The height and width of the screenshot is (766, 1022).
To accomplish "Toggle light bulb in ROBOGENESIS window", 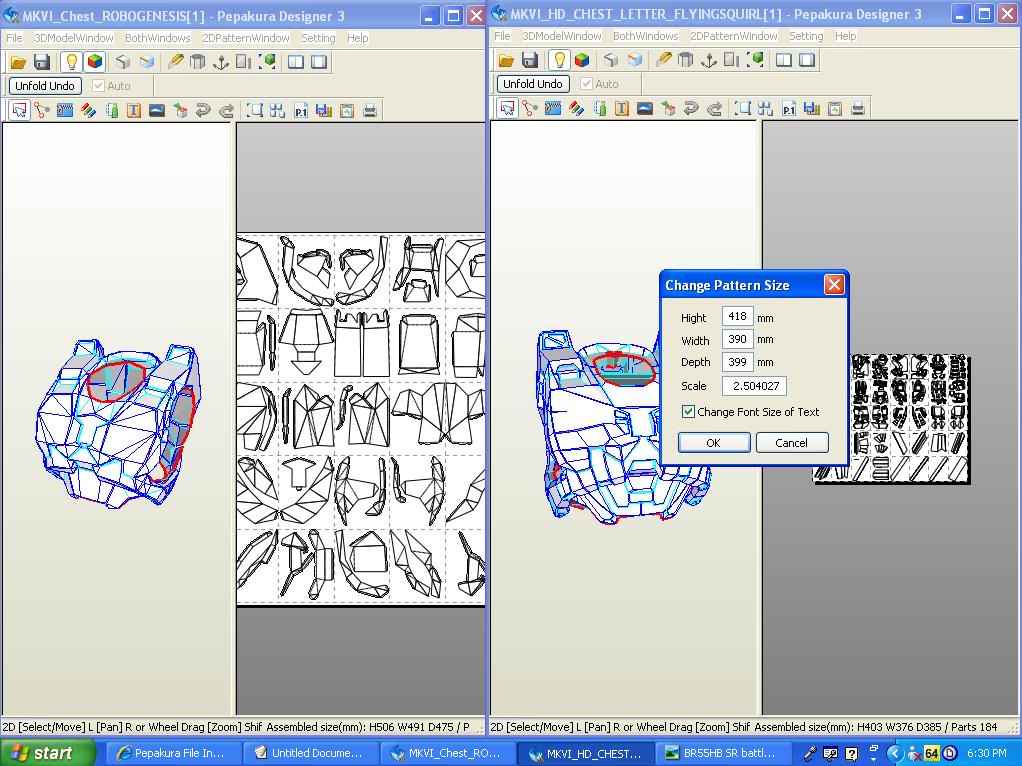I will 71,62.
